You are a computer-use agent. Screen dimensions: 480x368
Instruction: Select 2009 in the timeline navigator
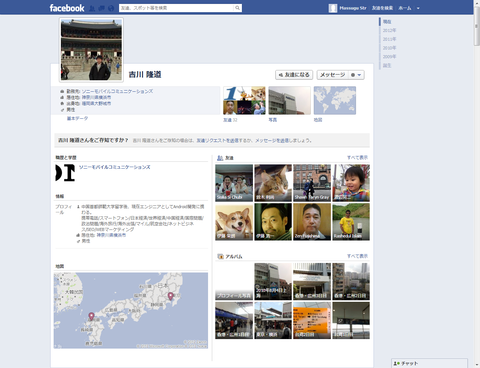point(389,57)
